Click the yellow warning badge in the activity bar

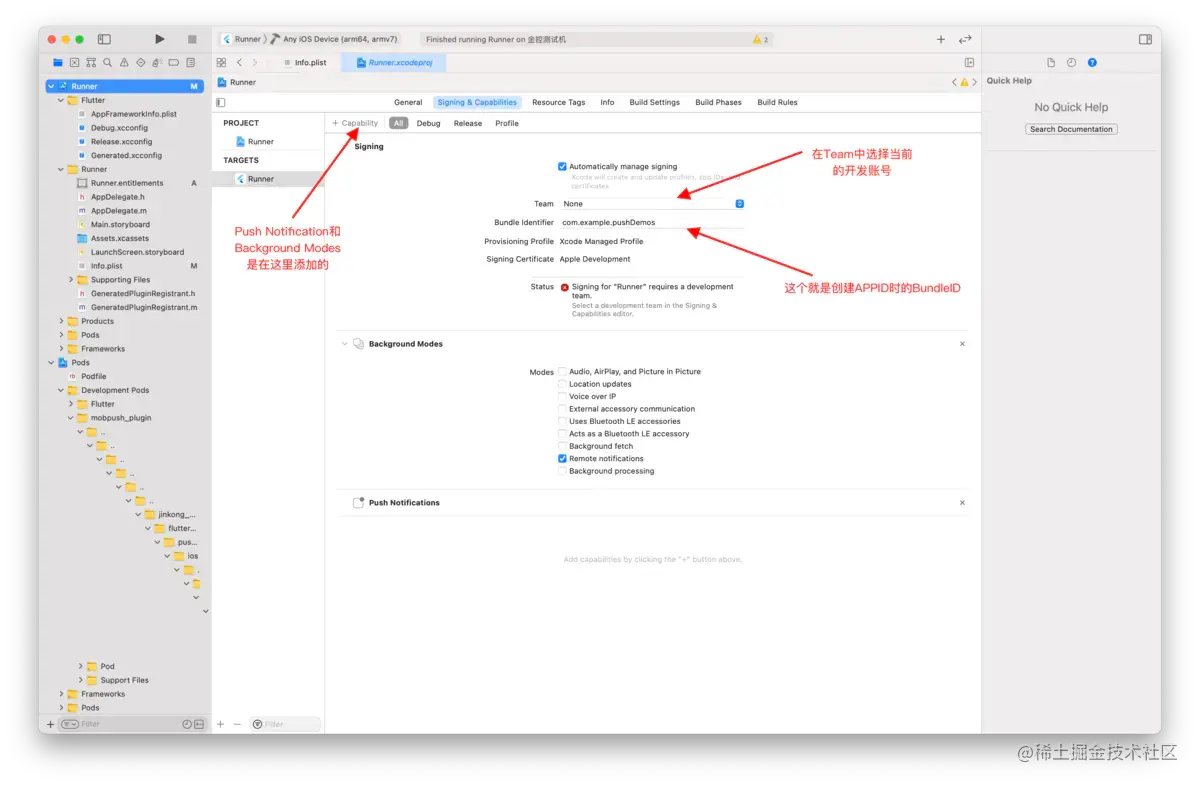[x=760, y=39]
